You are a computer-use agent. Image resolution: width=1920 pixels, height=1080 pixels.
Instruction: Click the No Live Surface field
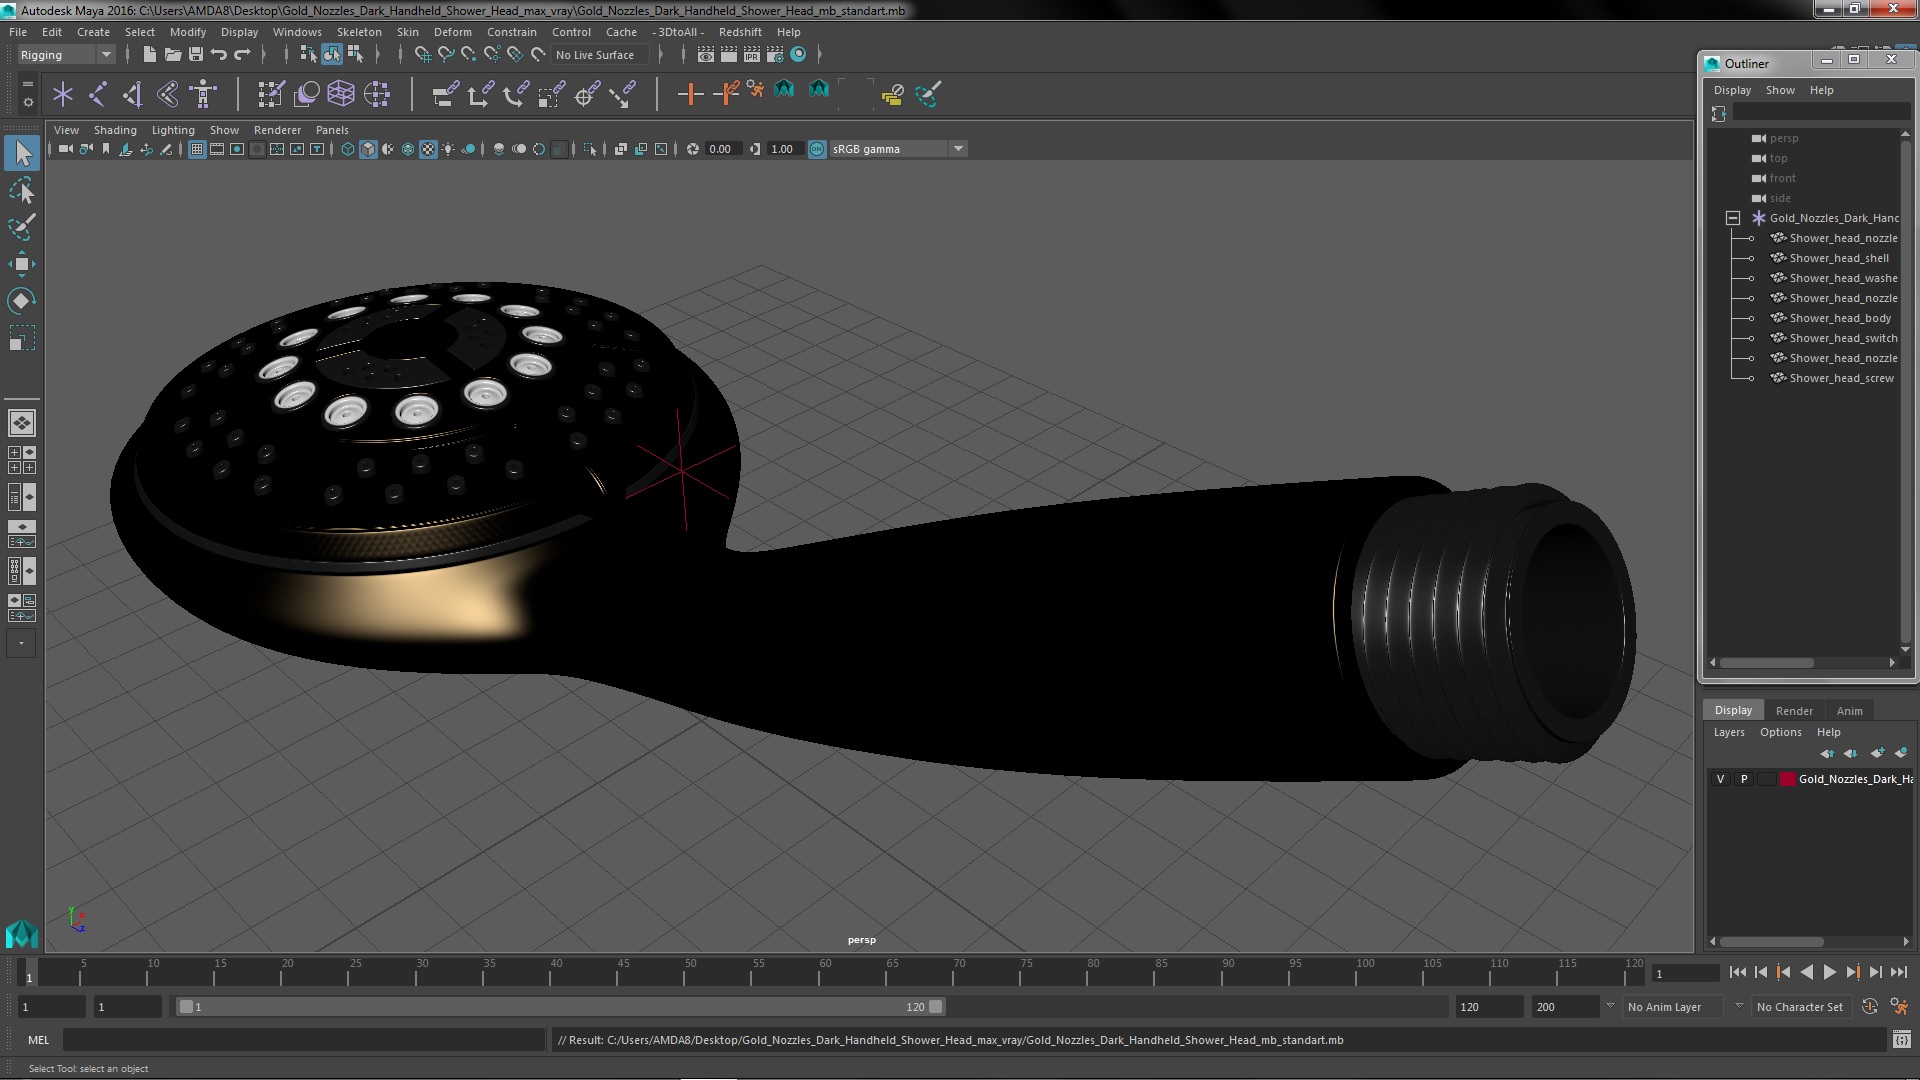(596, 55)
